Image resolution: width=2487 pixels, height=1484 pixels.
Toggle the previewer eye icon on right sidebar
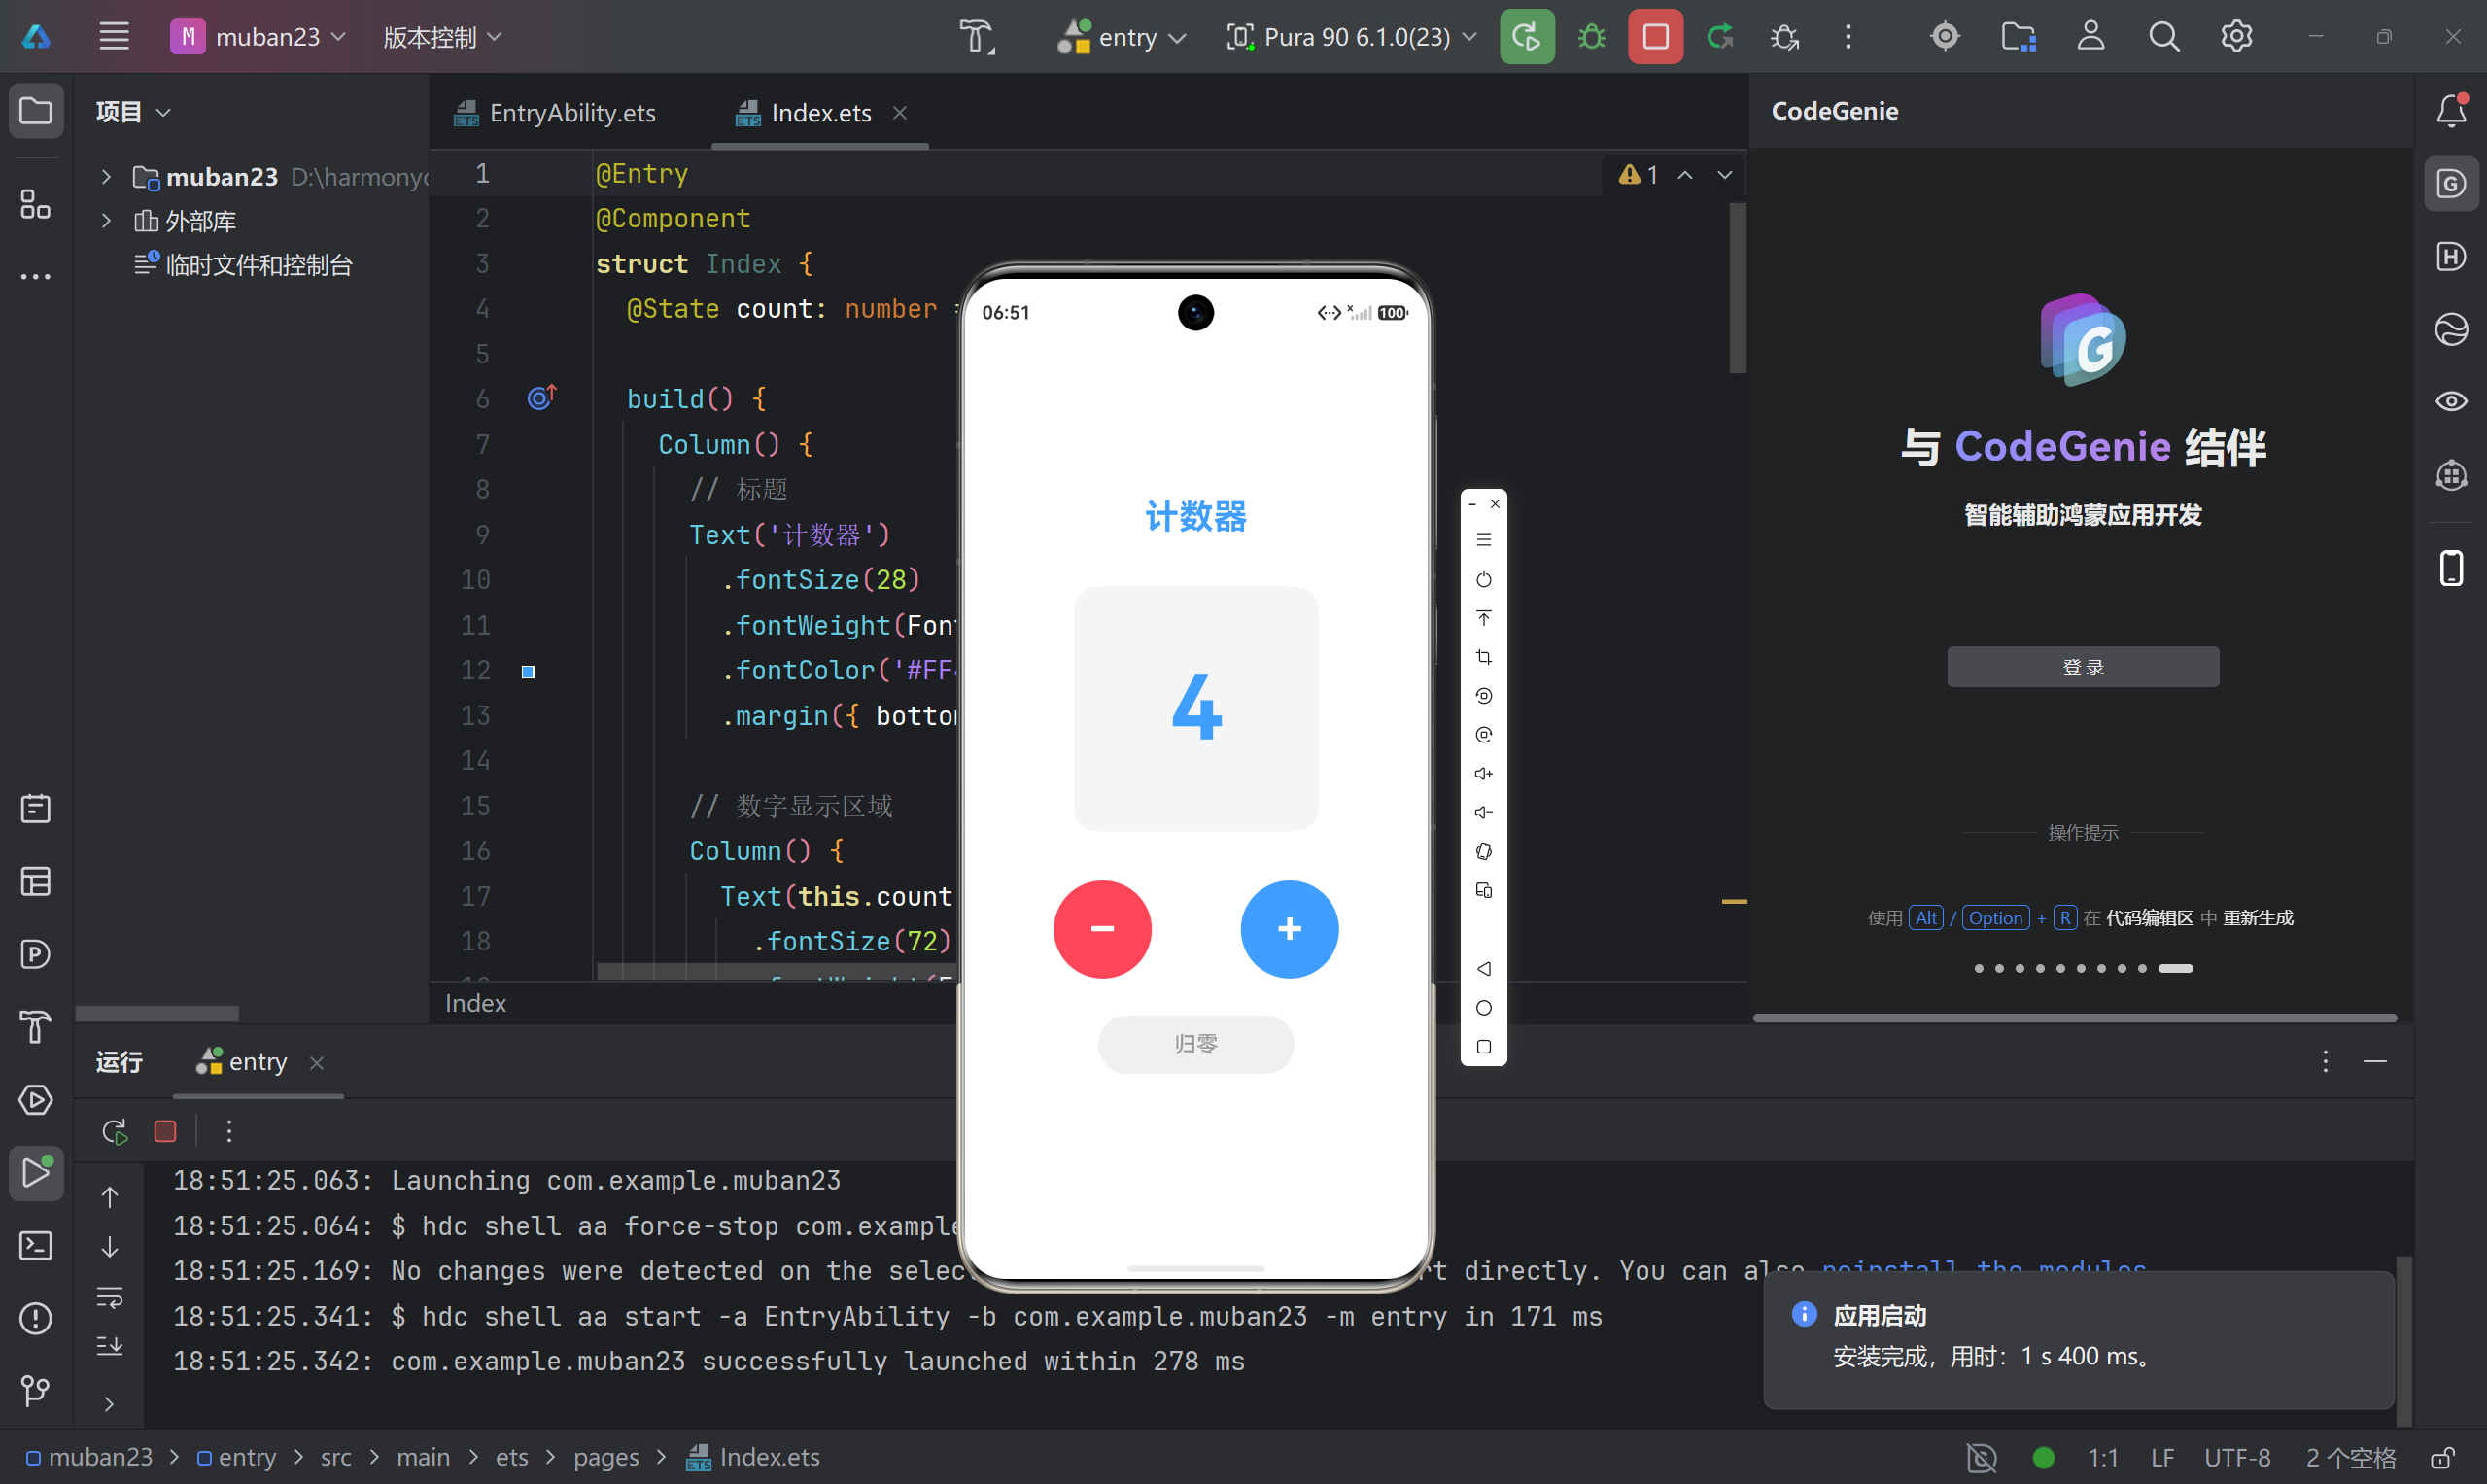click(x=2451, y=401)
